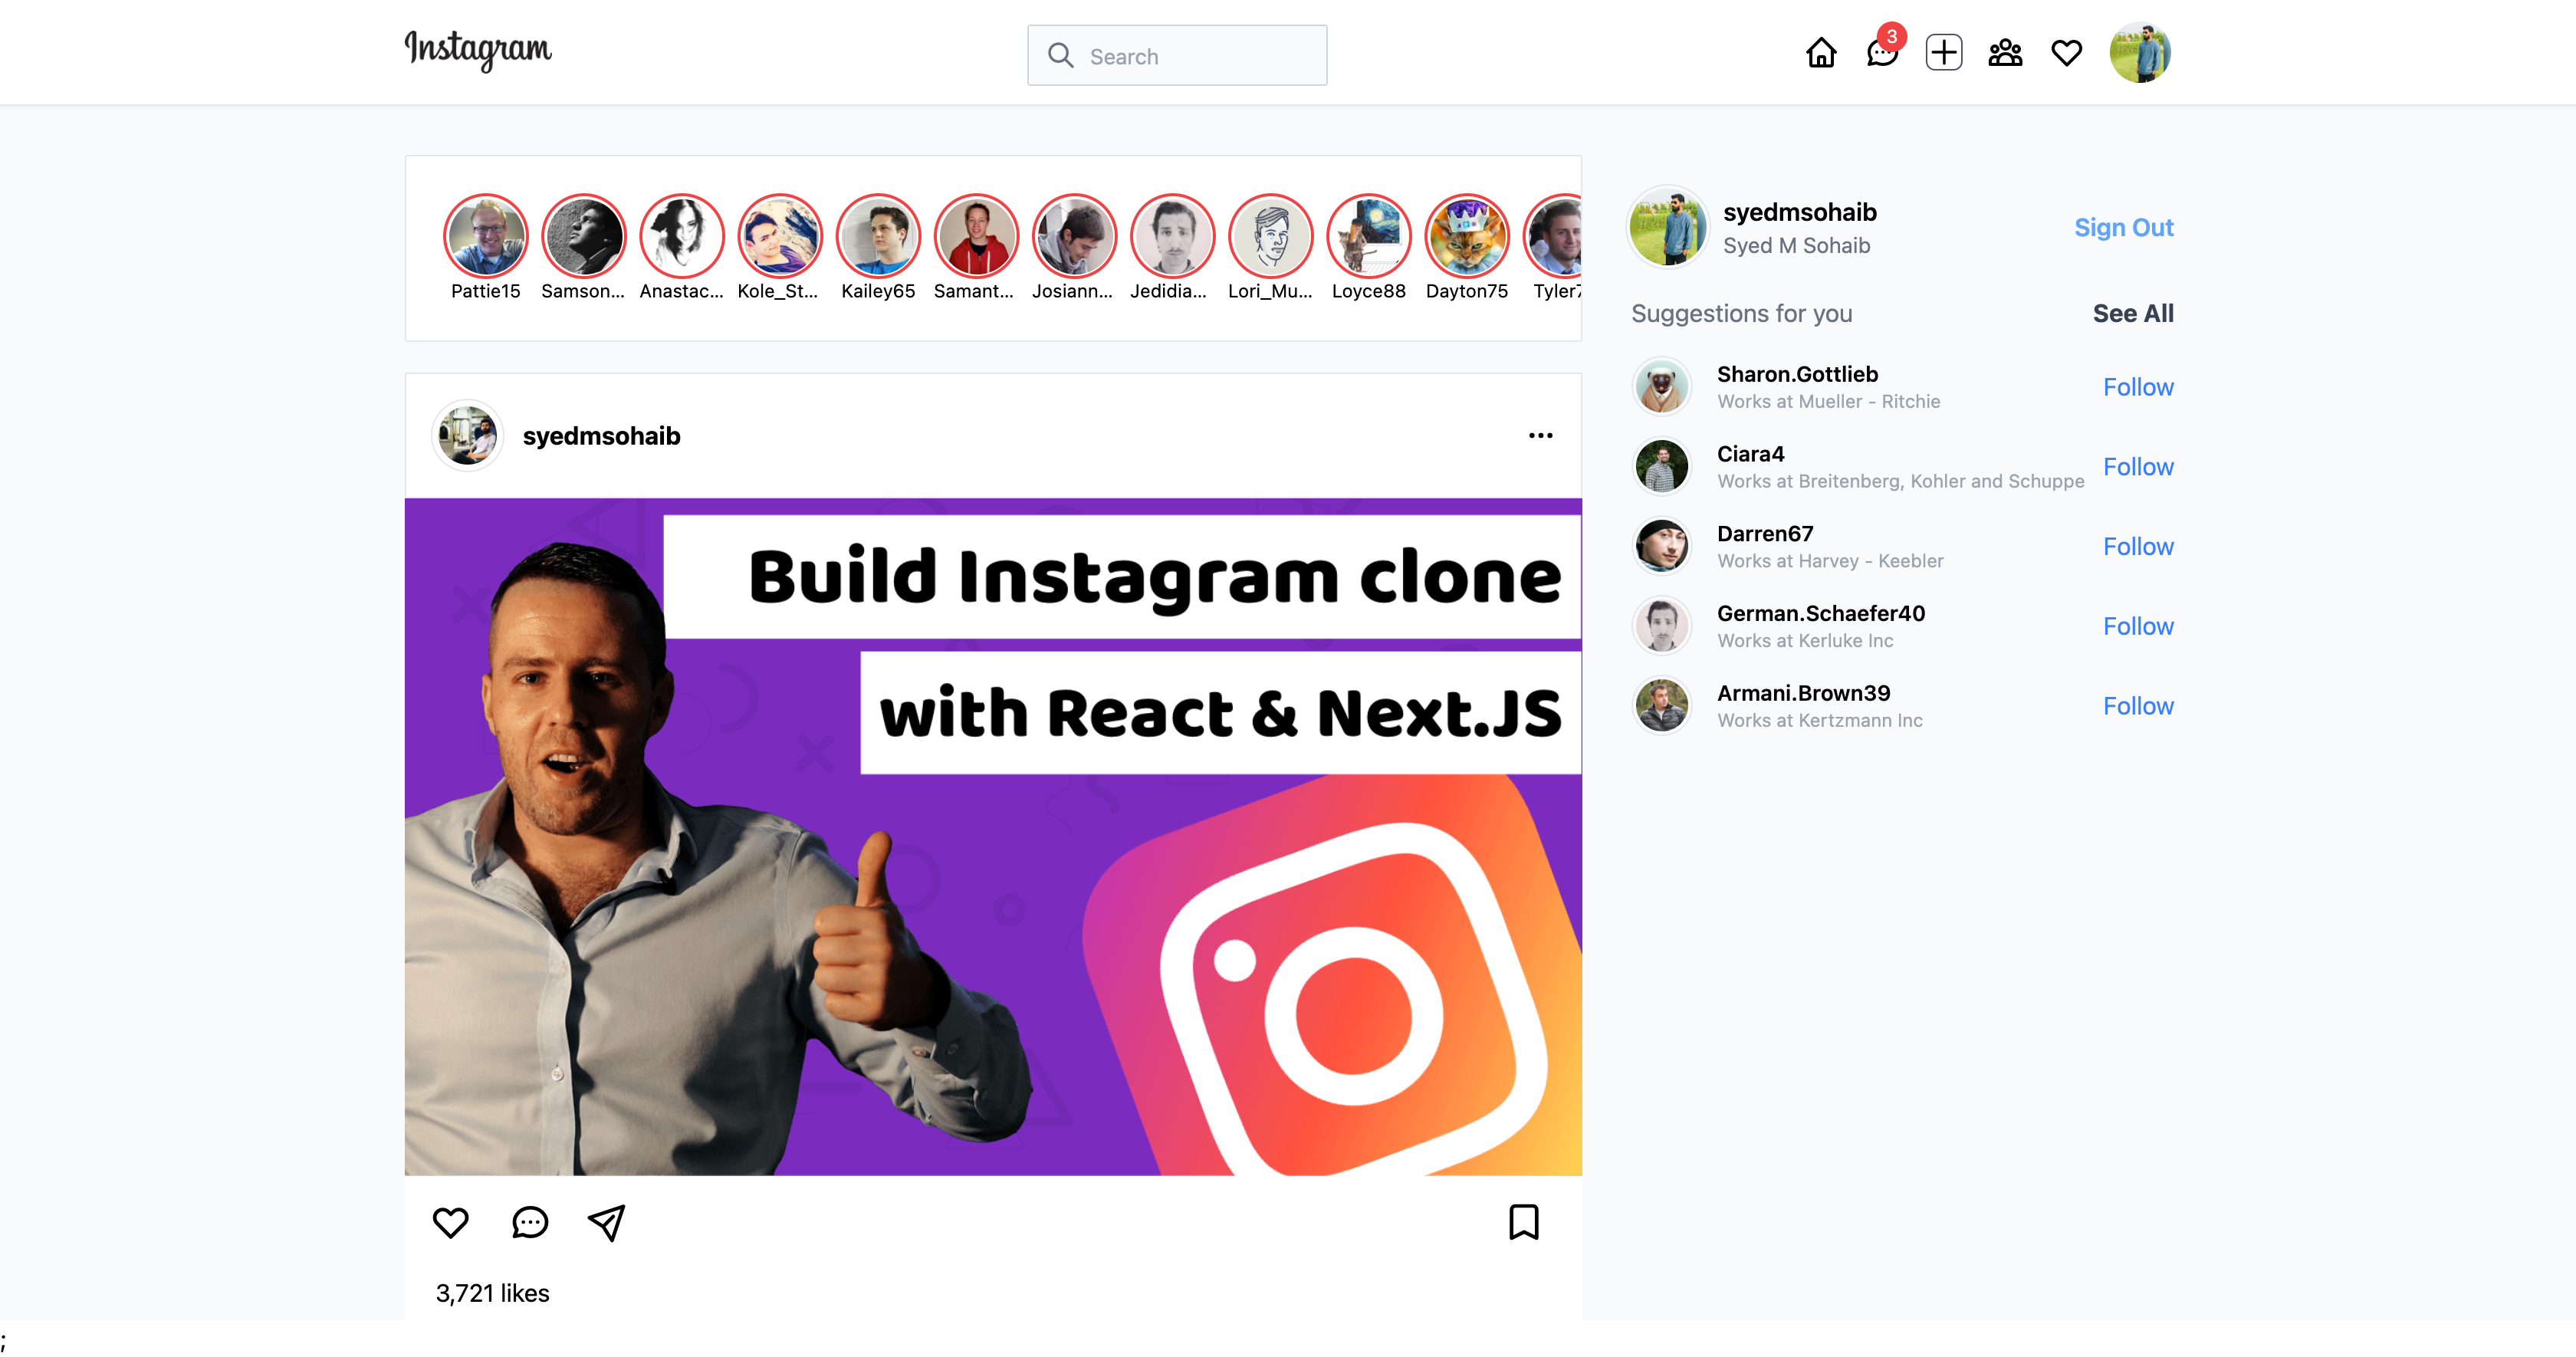This screenshot has height=1357, width=2576.
Task: Open post options three-dot menu
Action: (x=1540, y=435)
